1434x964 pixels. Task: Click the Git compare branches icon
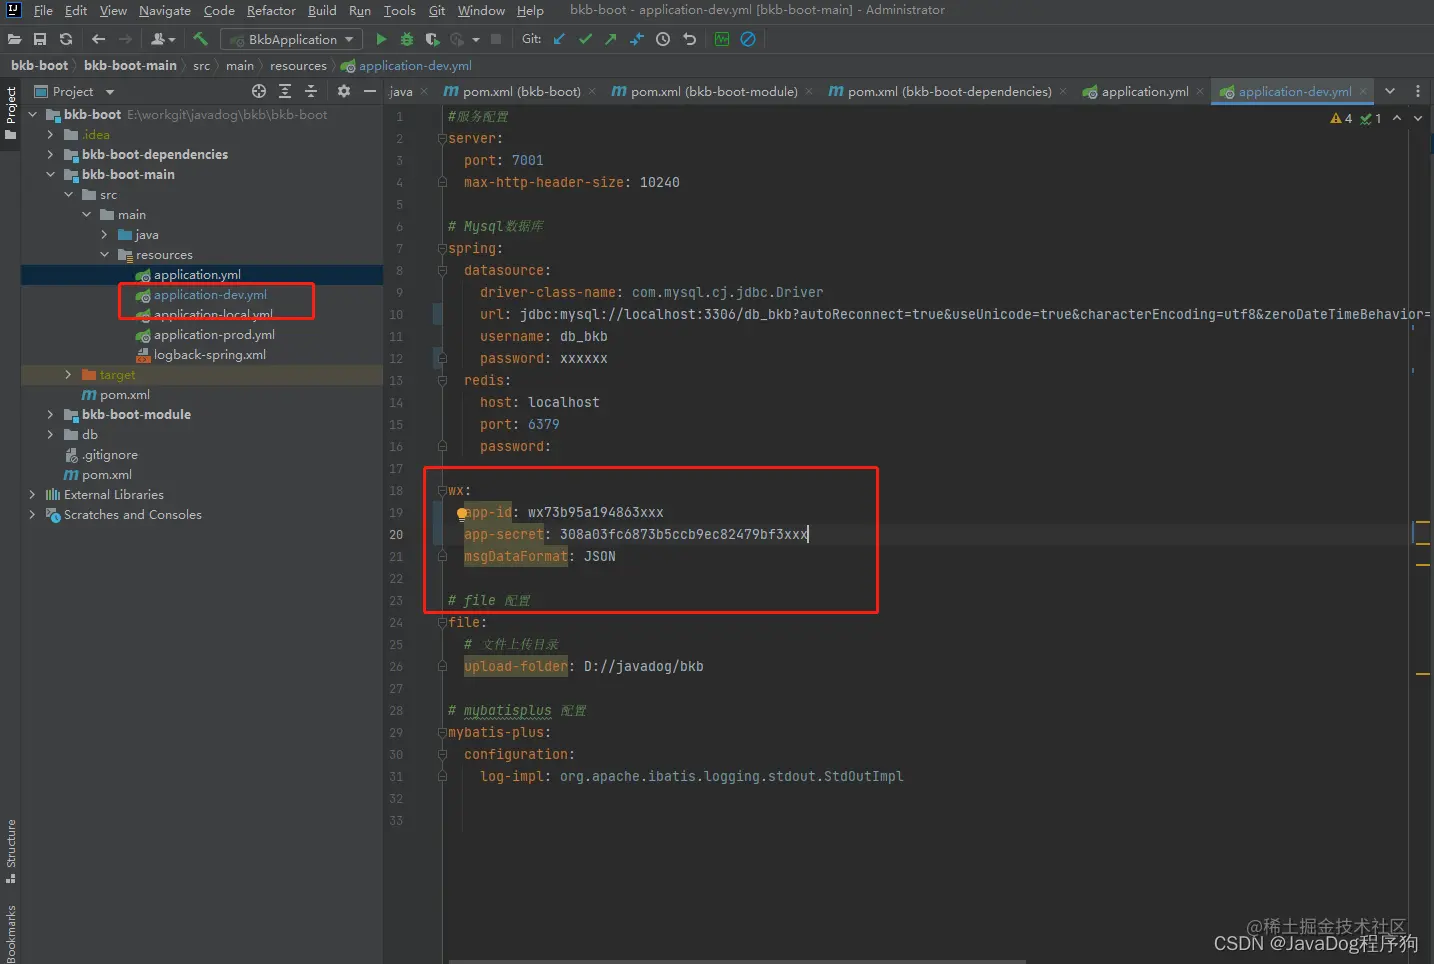coord(637,39)
